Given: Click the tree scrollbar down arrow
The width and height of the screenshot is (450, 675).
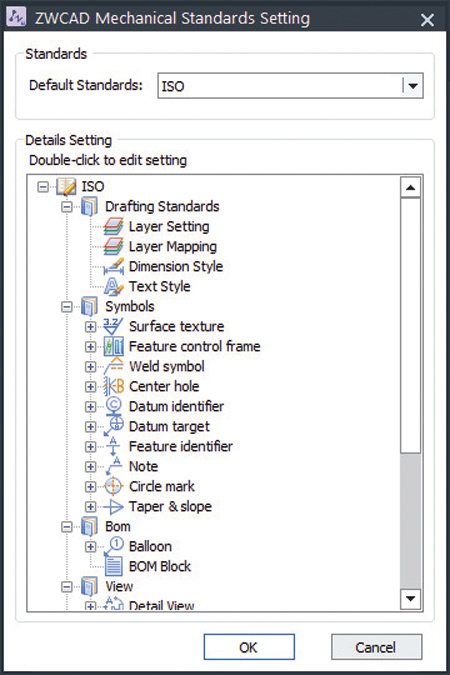Looking at the screenshot, I should pos(410,599).
